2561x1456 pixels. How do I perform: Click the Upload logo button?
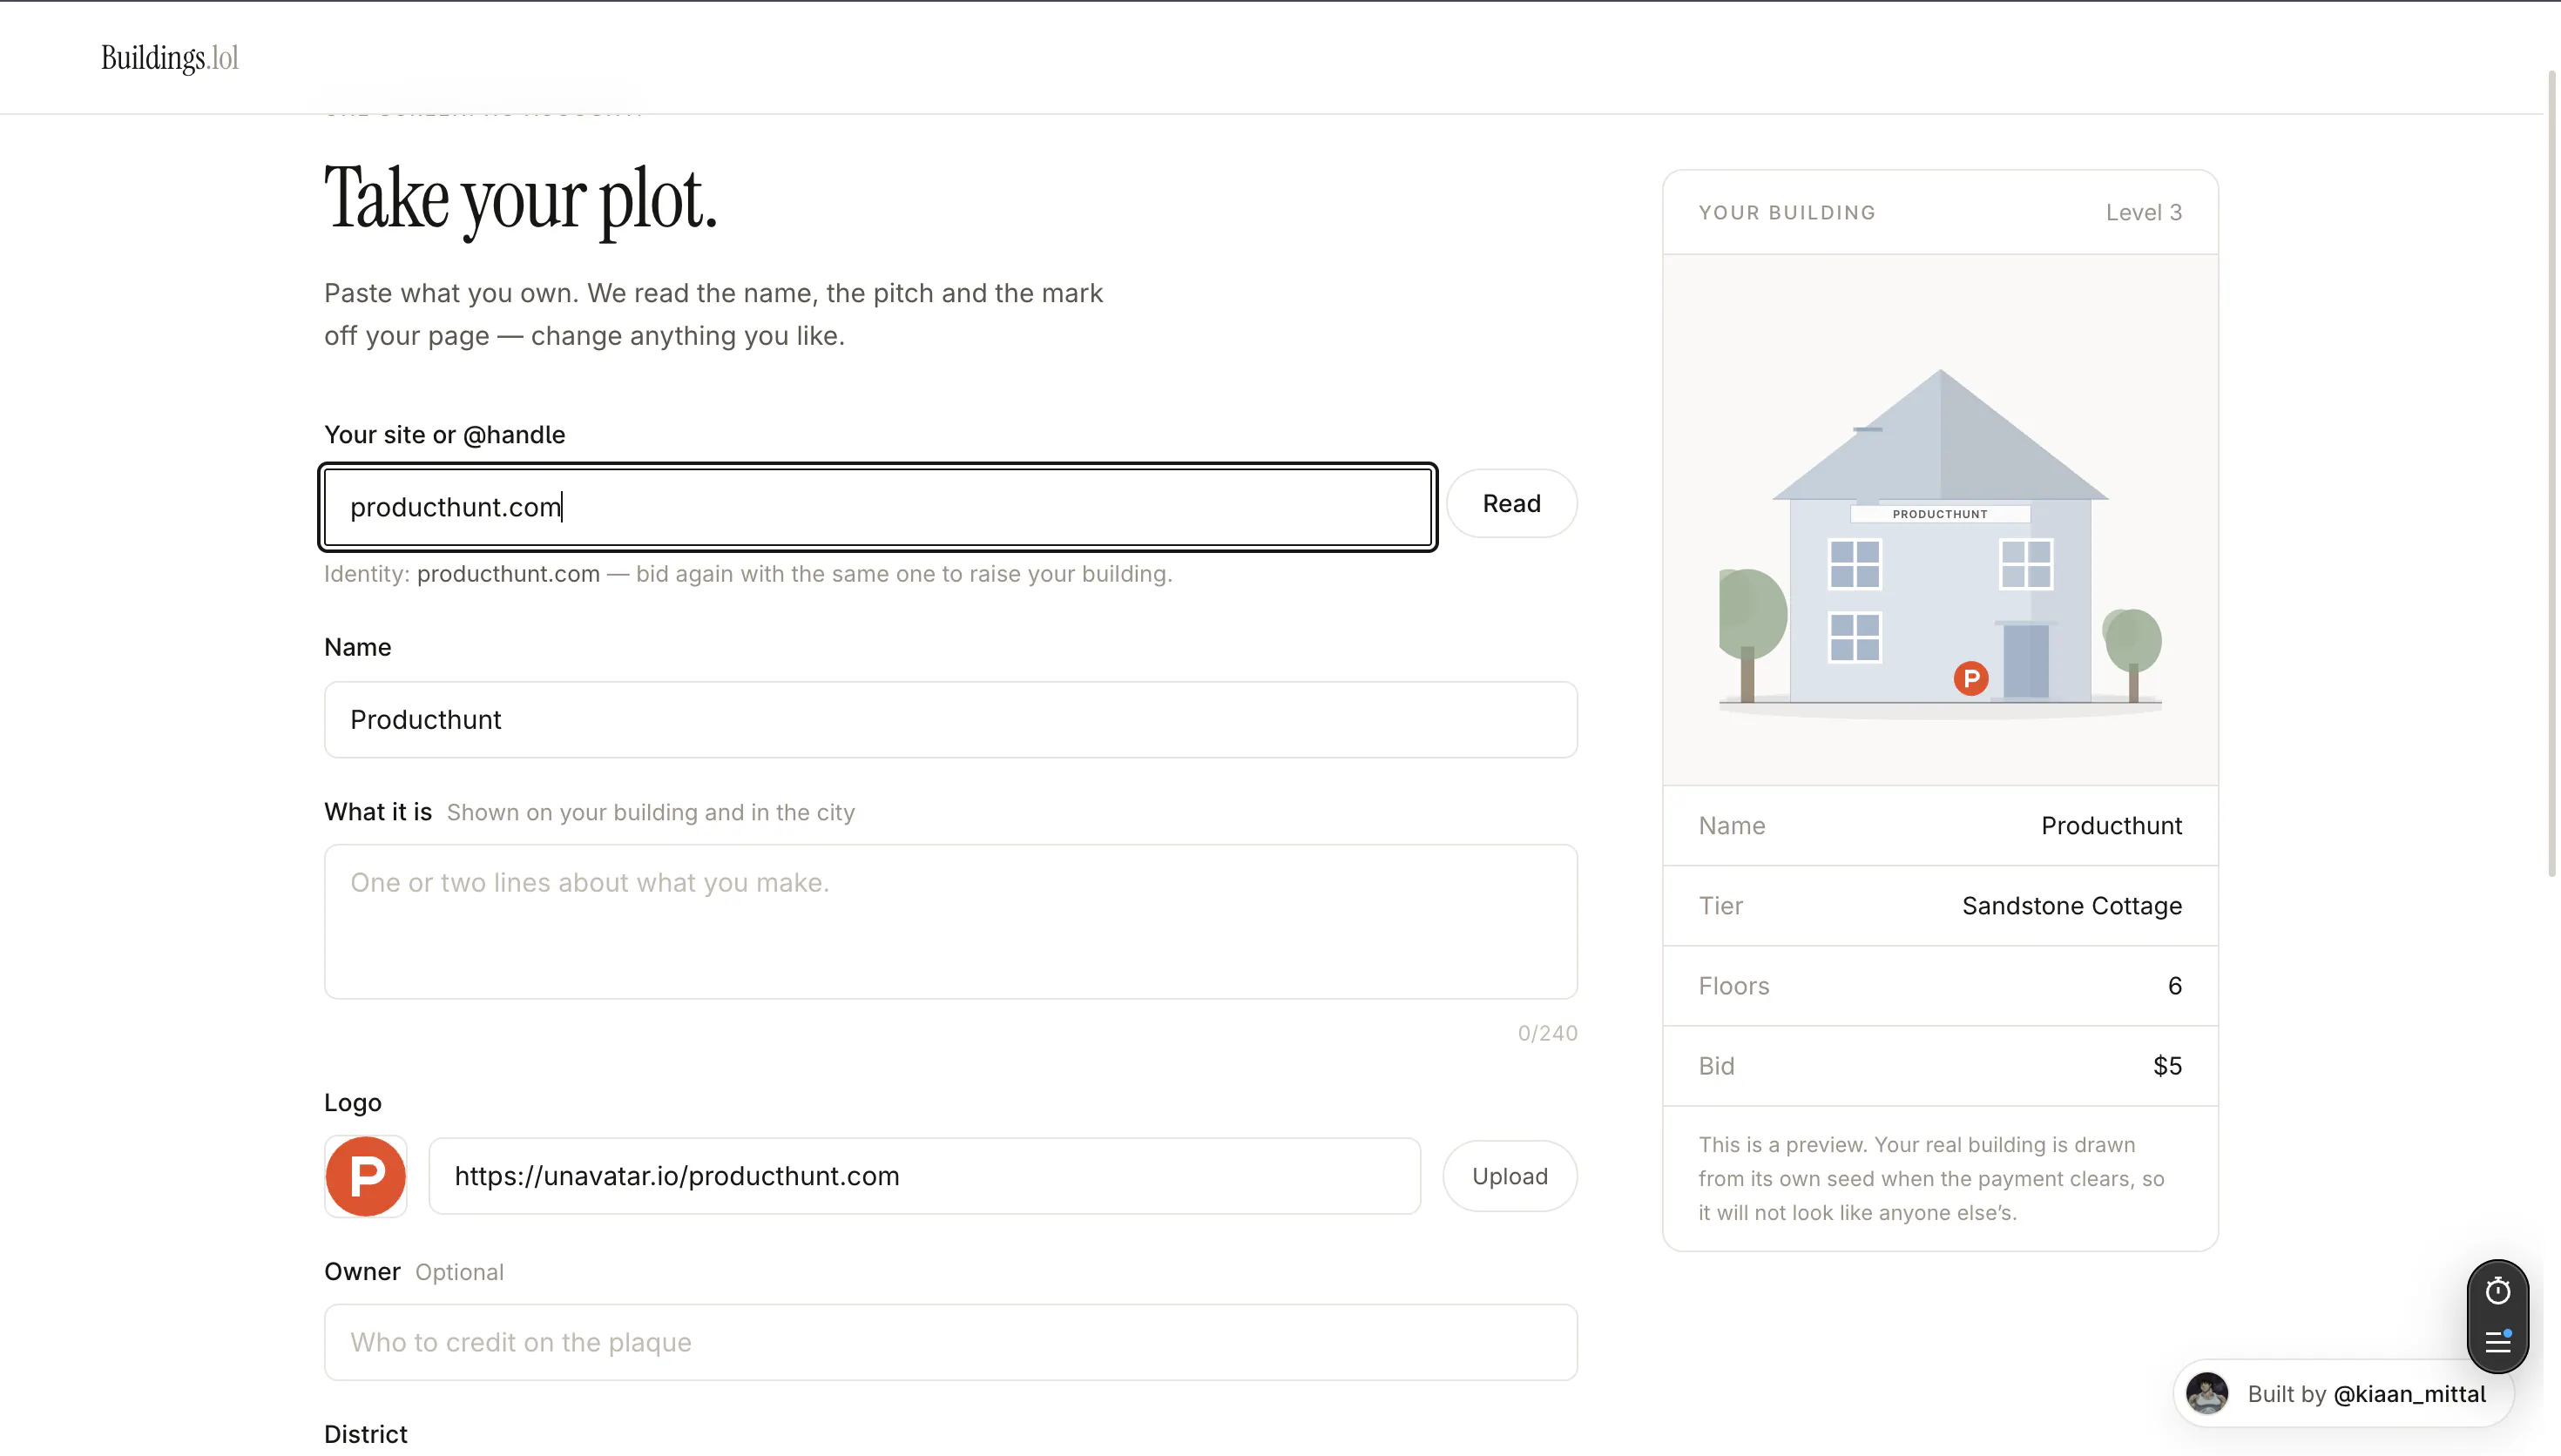[1510, 1176]
